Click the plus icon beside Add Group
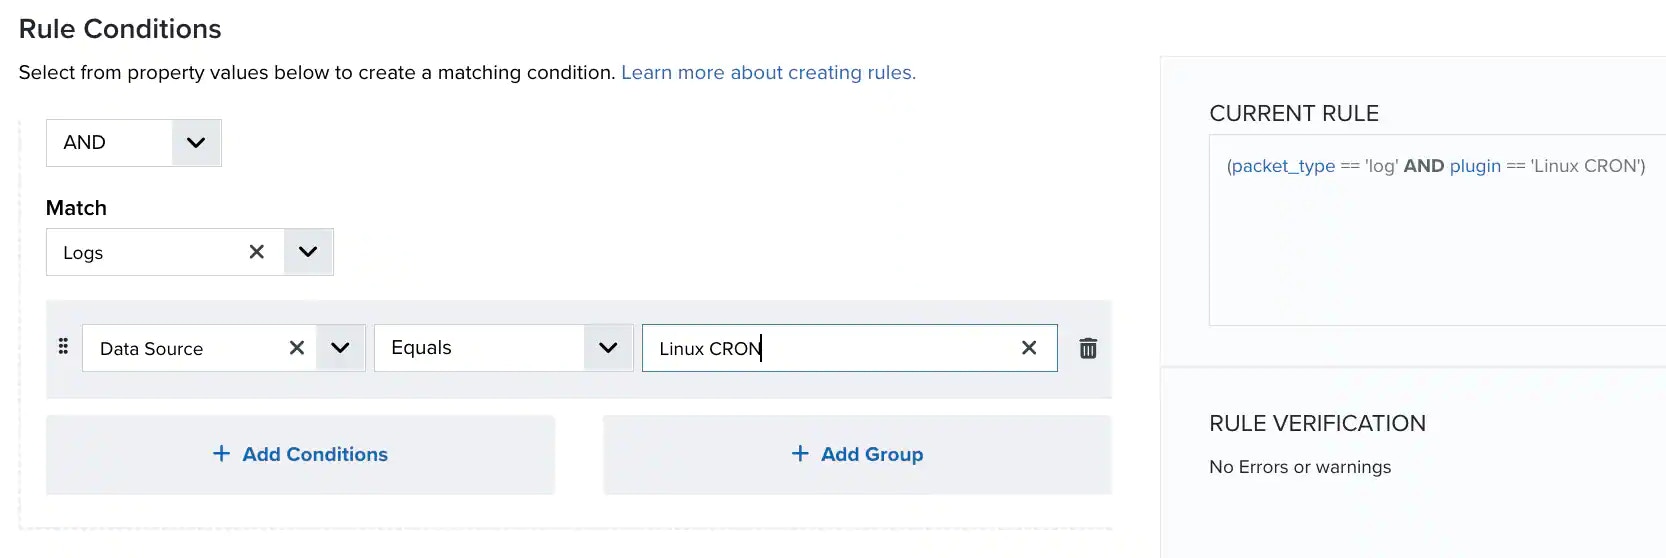1666x558 pixels. (800, 454)
